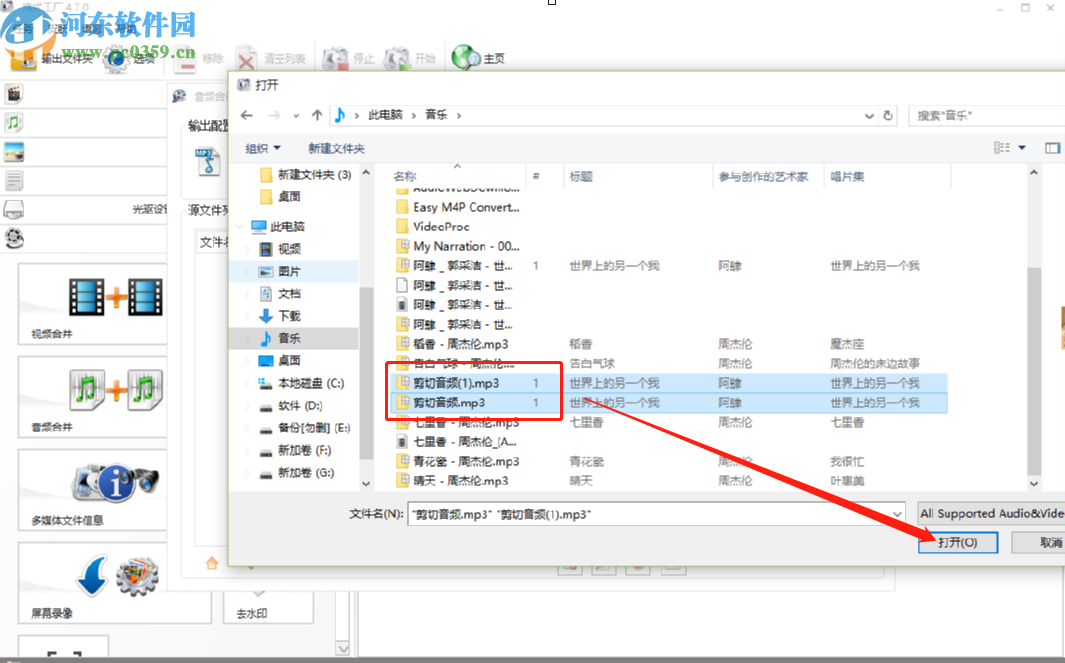This screenshot has width=1065, height=663.
Task: Click the orange home icon in audio joiner window
Action: point(212,562)
